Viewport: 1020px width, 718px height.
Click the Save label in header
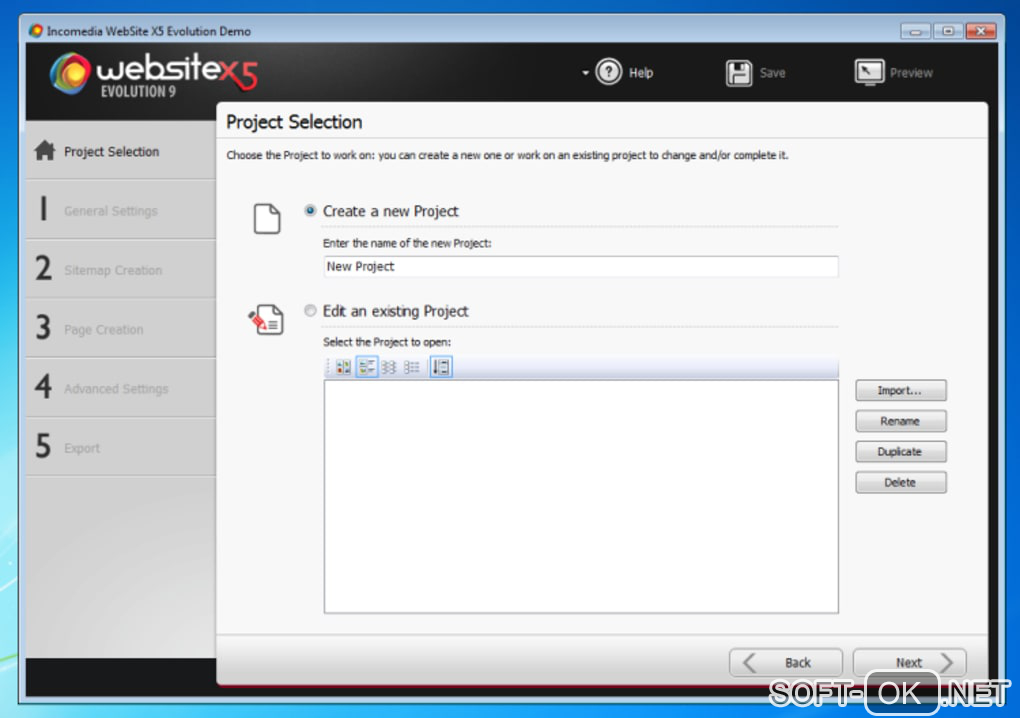(x=772, y=73)
